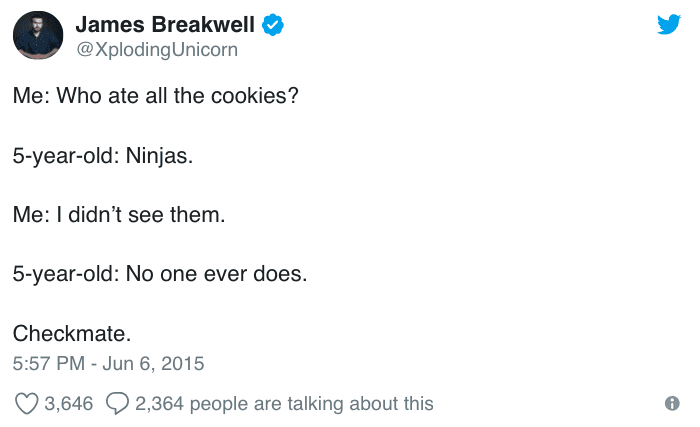Open 'people are talking about this' link

coord(312,404)
